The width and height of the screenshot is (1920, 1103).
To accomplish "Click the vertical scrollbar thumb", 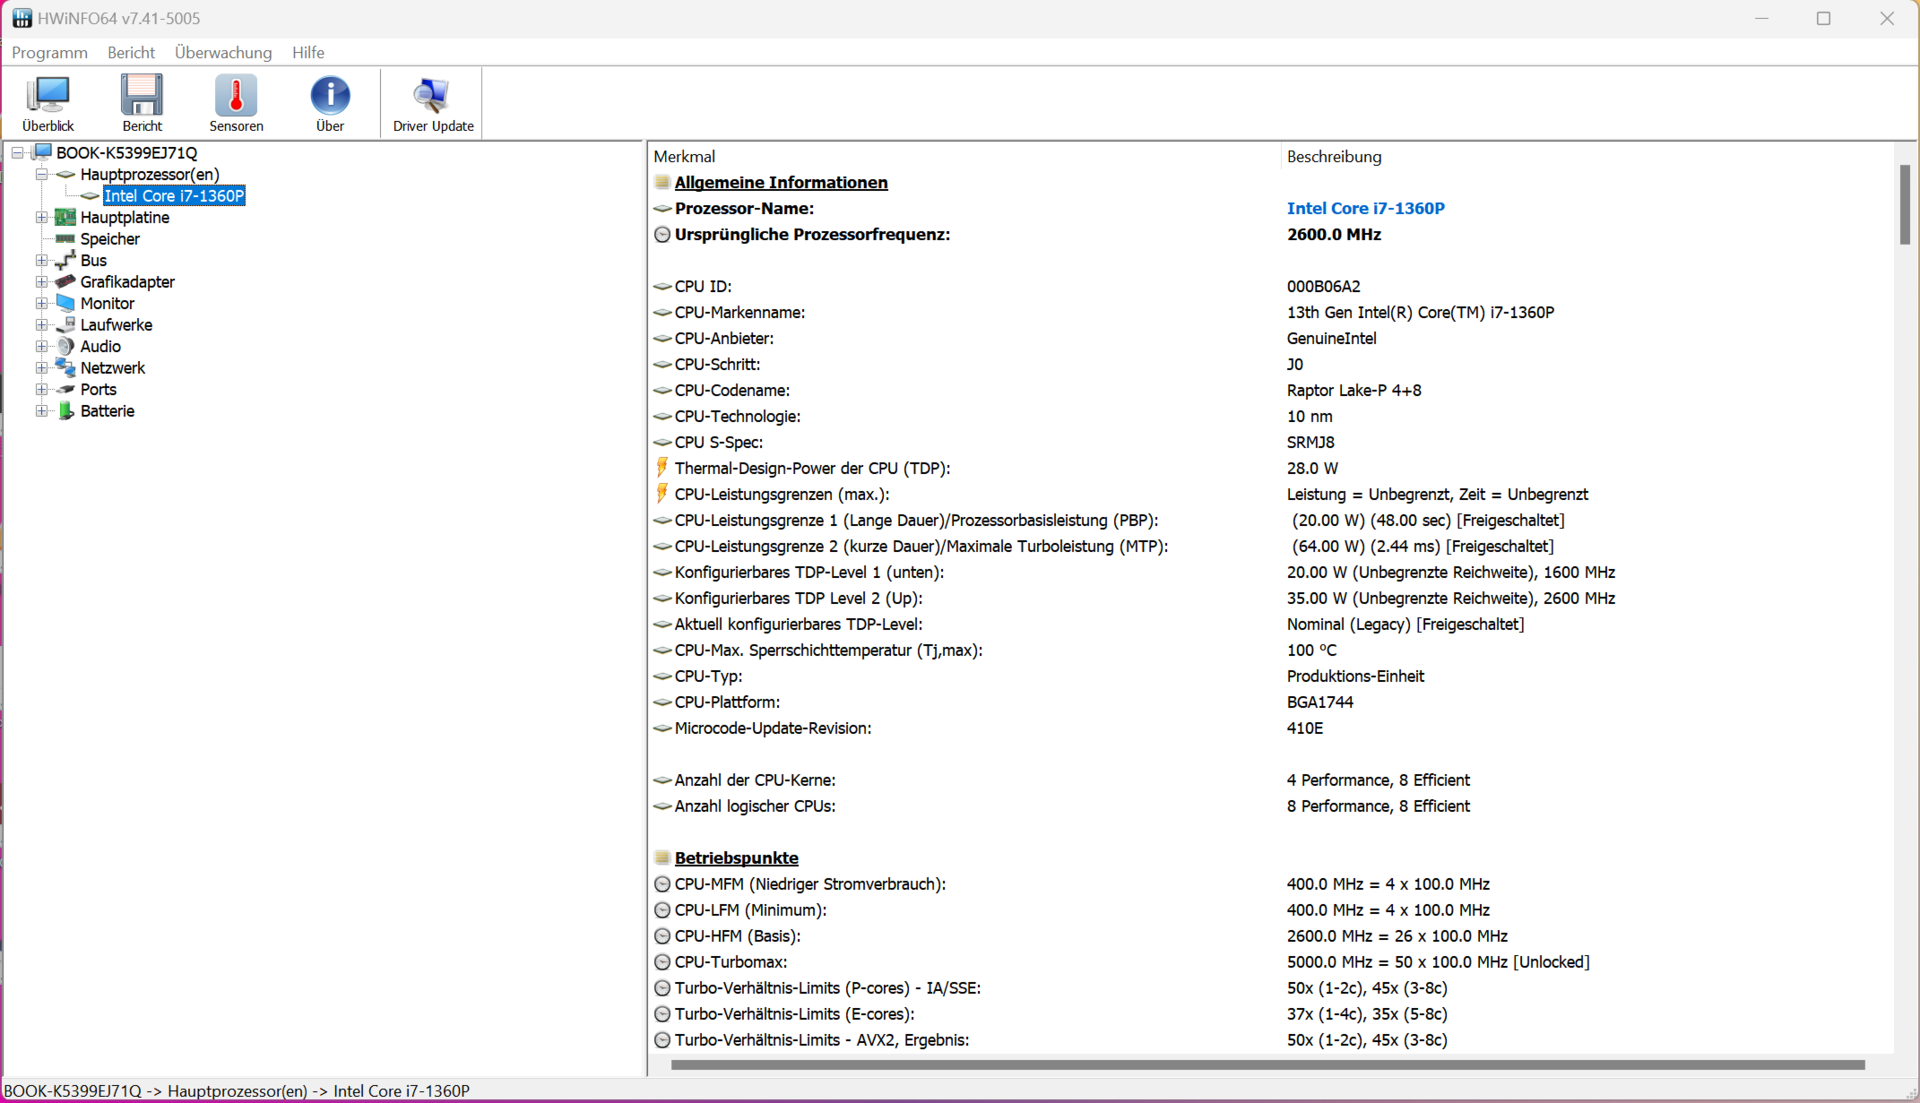I will [1904, 204].
